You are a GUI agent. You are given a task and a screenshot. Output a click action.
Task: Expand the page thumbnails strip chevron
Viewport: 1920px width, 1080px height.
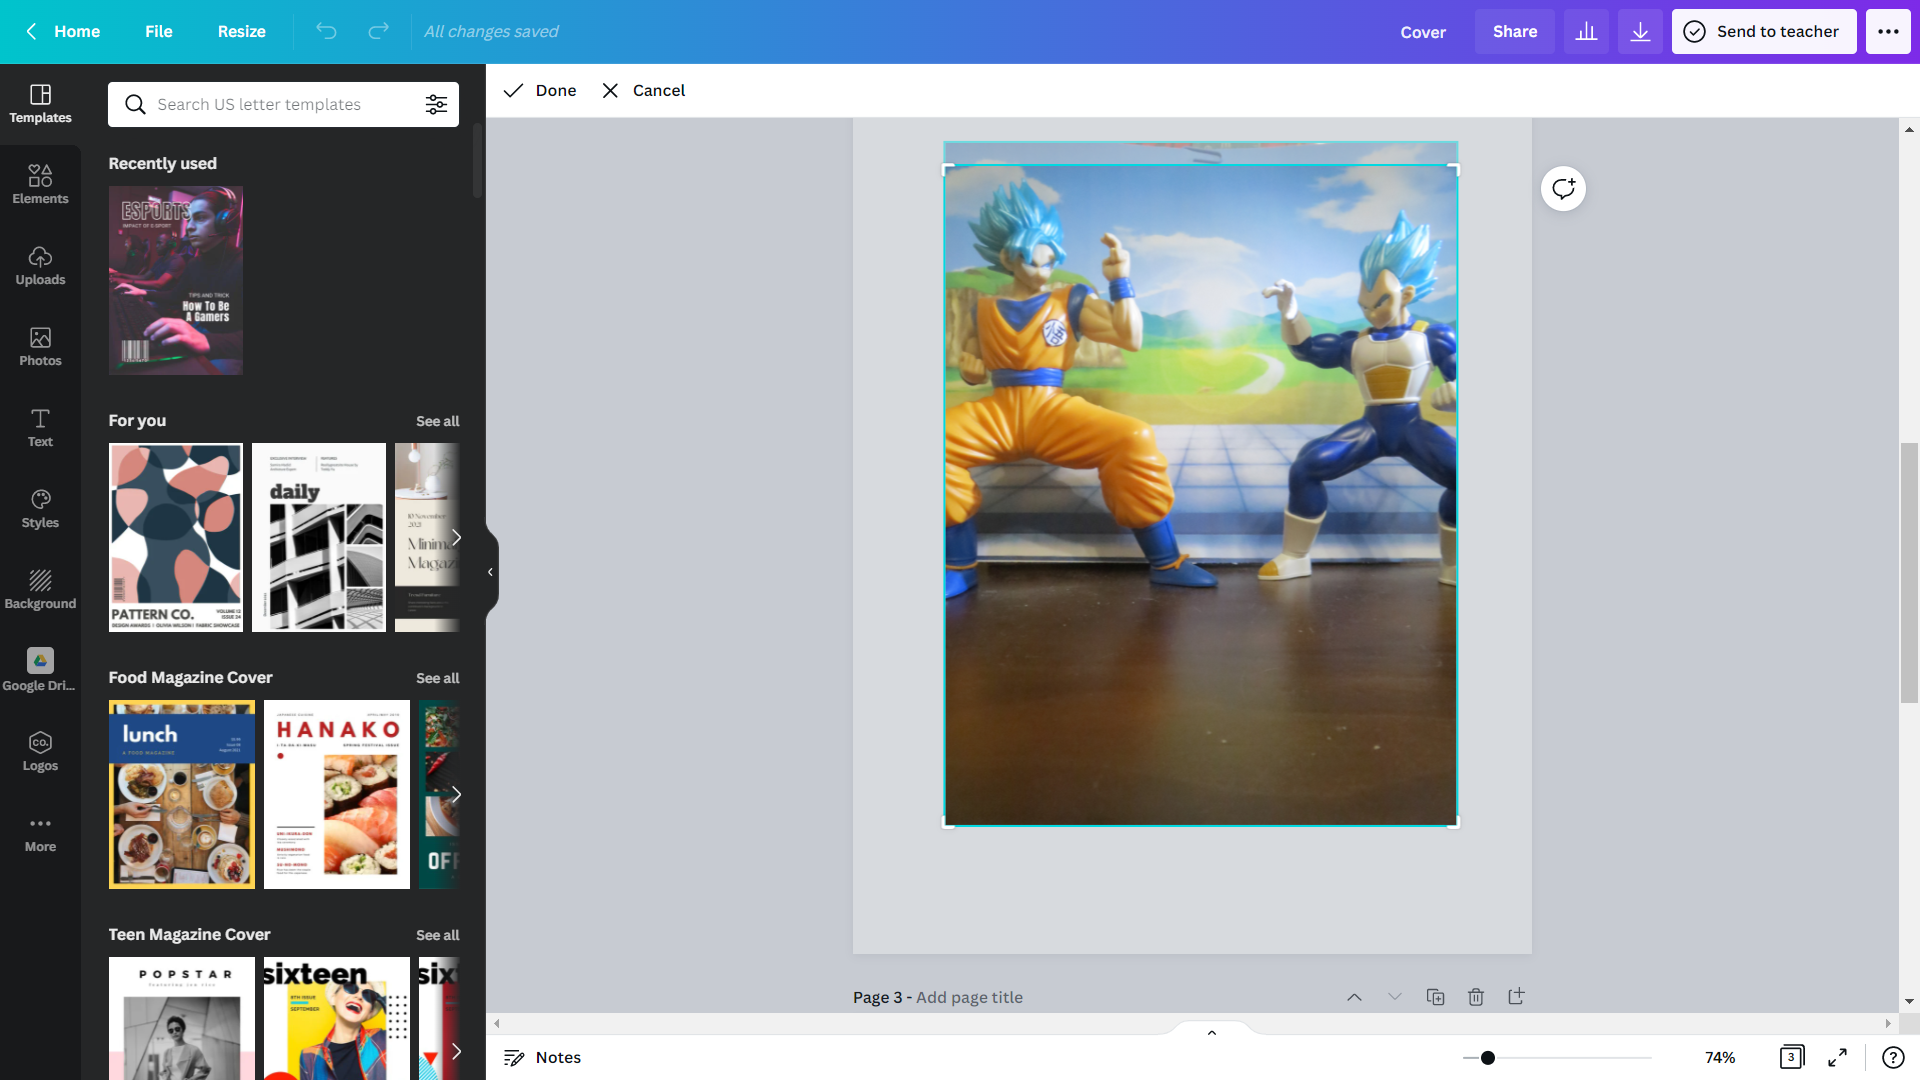point(1212,1032)
